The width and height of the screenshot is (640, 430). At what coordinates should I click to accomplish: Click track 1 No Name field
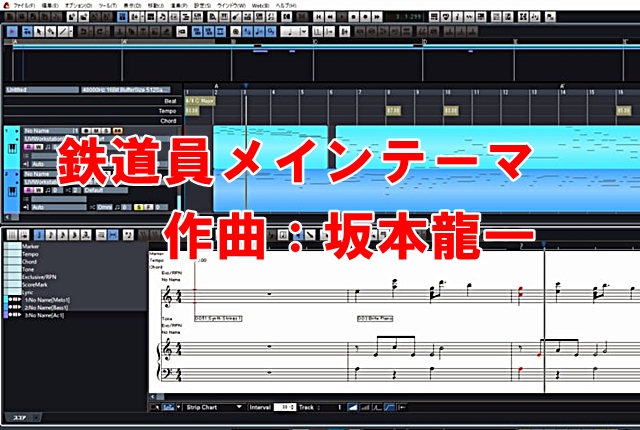tap(51, 131)
